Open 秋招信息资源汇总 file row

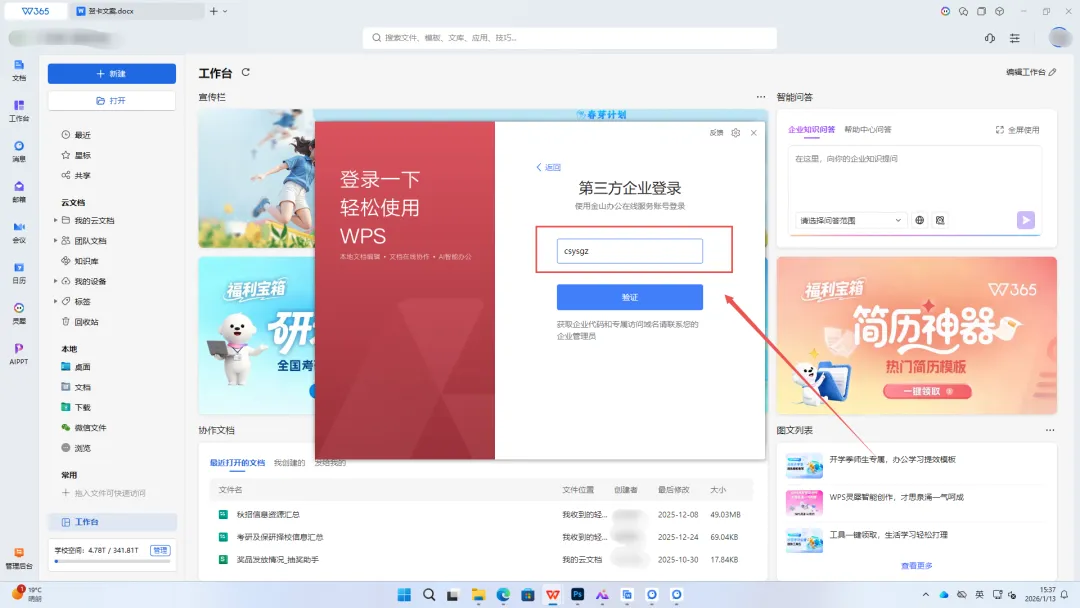pos(481,514)
